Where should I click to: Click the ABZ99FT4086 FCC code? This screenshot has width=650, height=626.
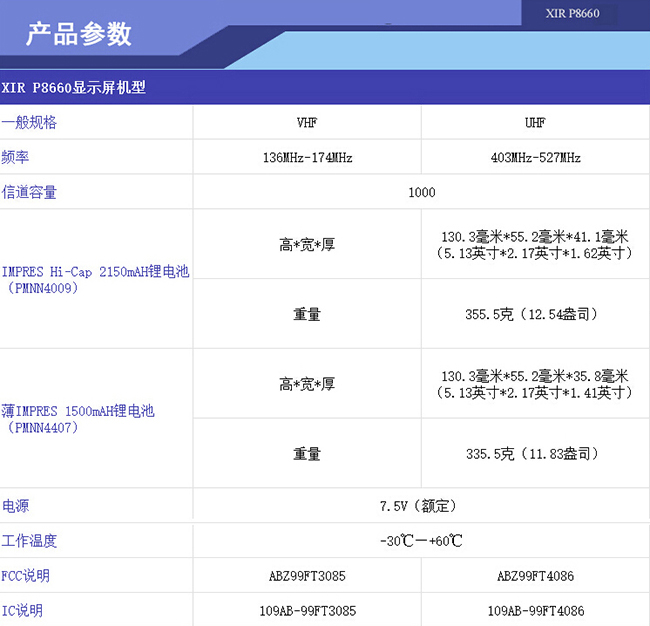click(x=535, y=576)
